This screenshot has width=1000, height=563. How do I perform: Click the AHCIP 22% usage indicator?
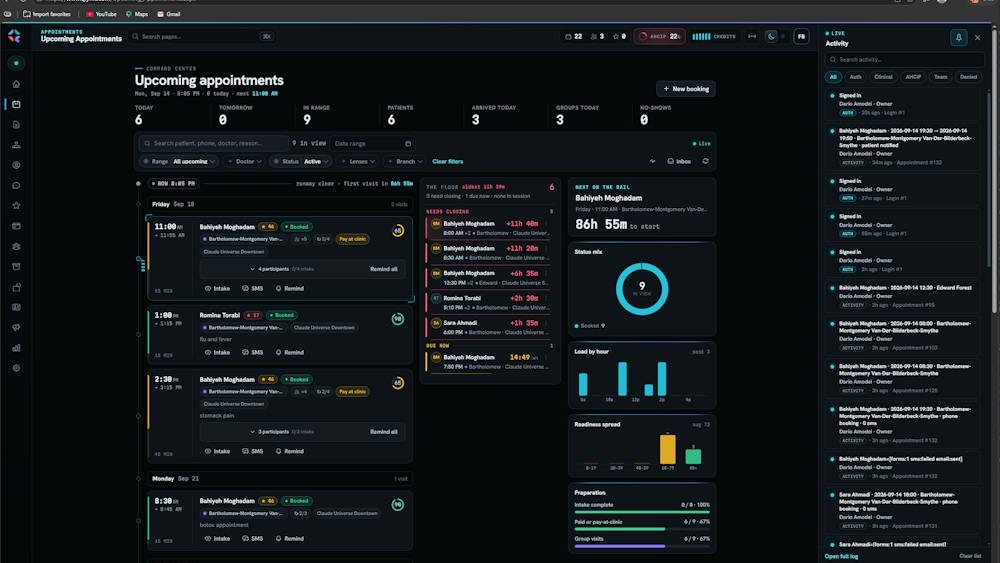coord(659,36)
